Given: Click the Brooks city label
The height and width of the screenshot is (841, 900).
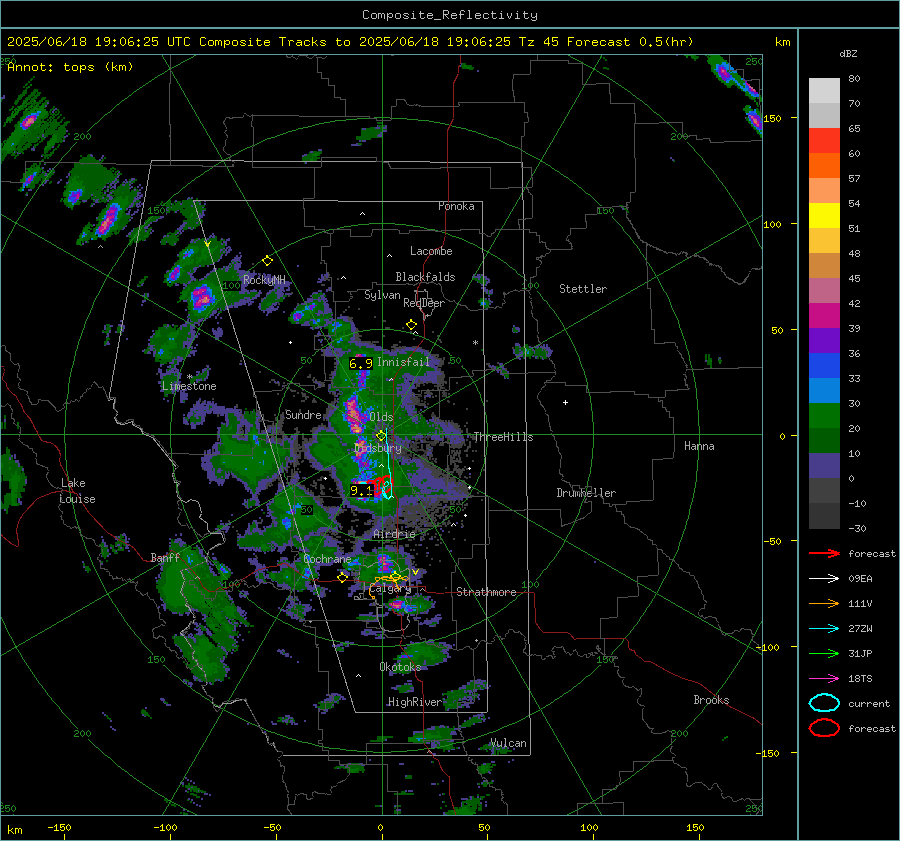Looking at the screenshot, I should click(711, 700).
